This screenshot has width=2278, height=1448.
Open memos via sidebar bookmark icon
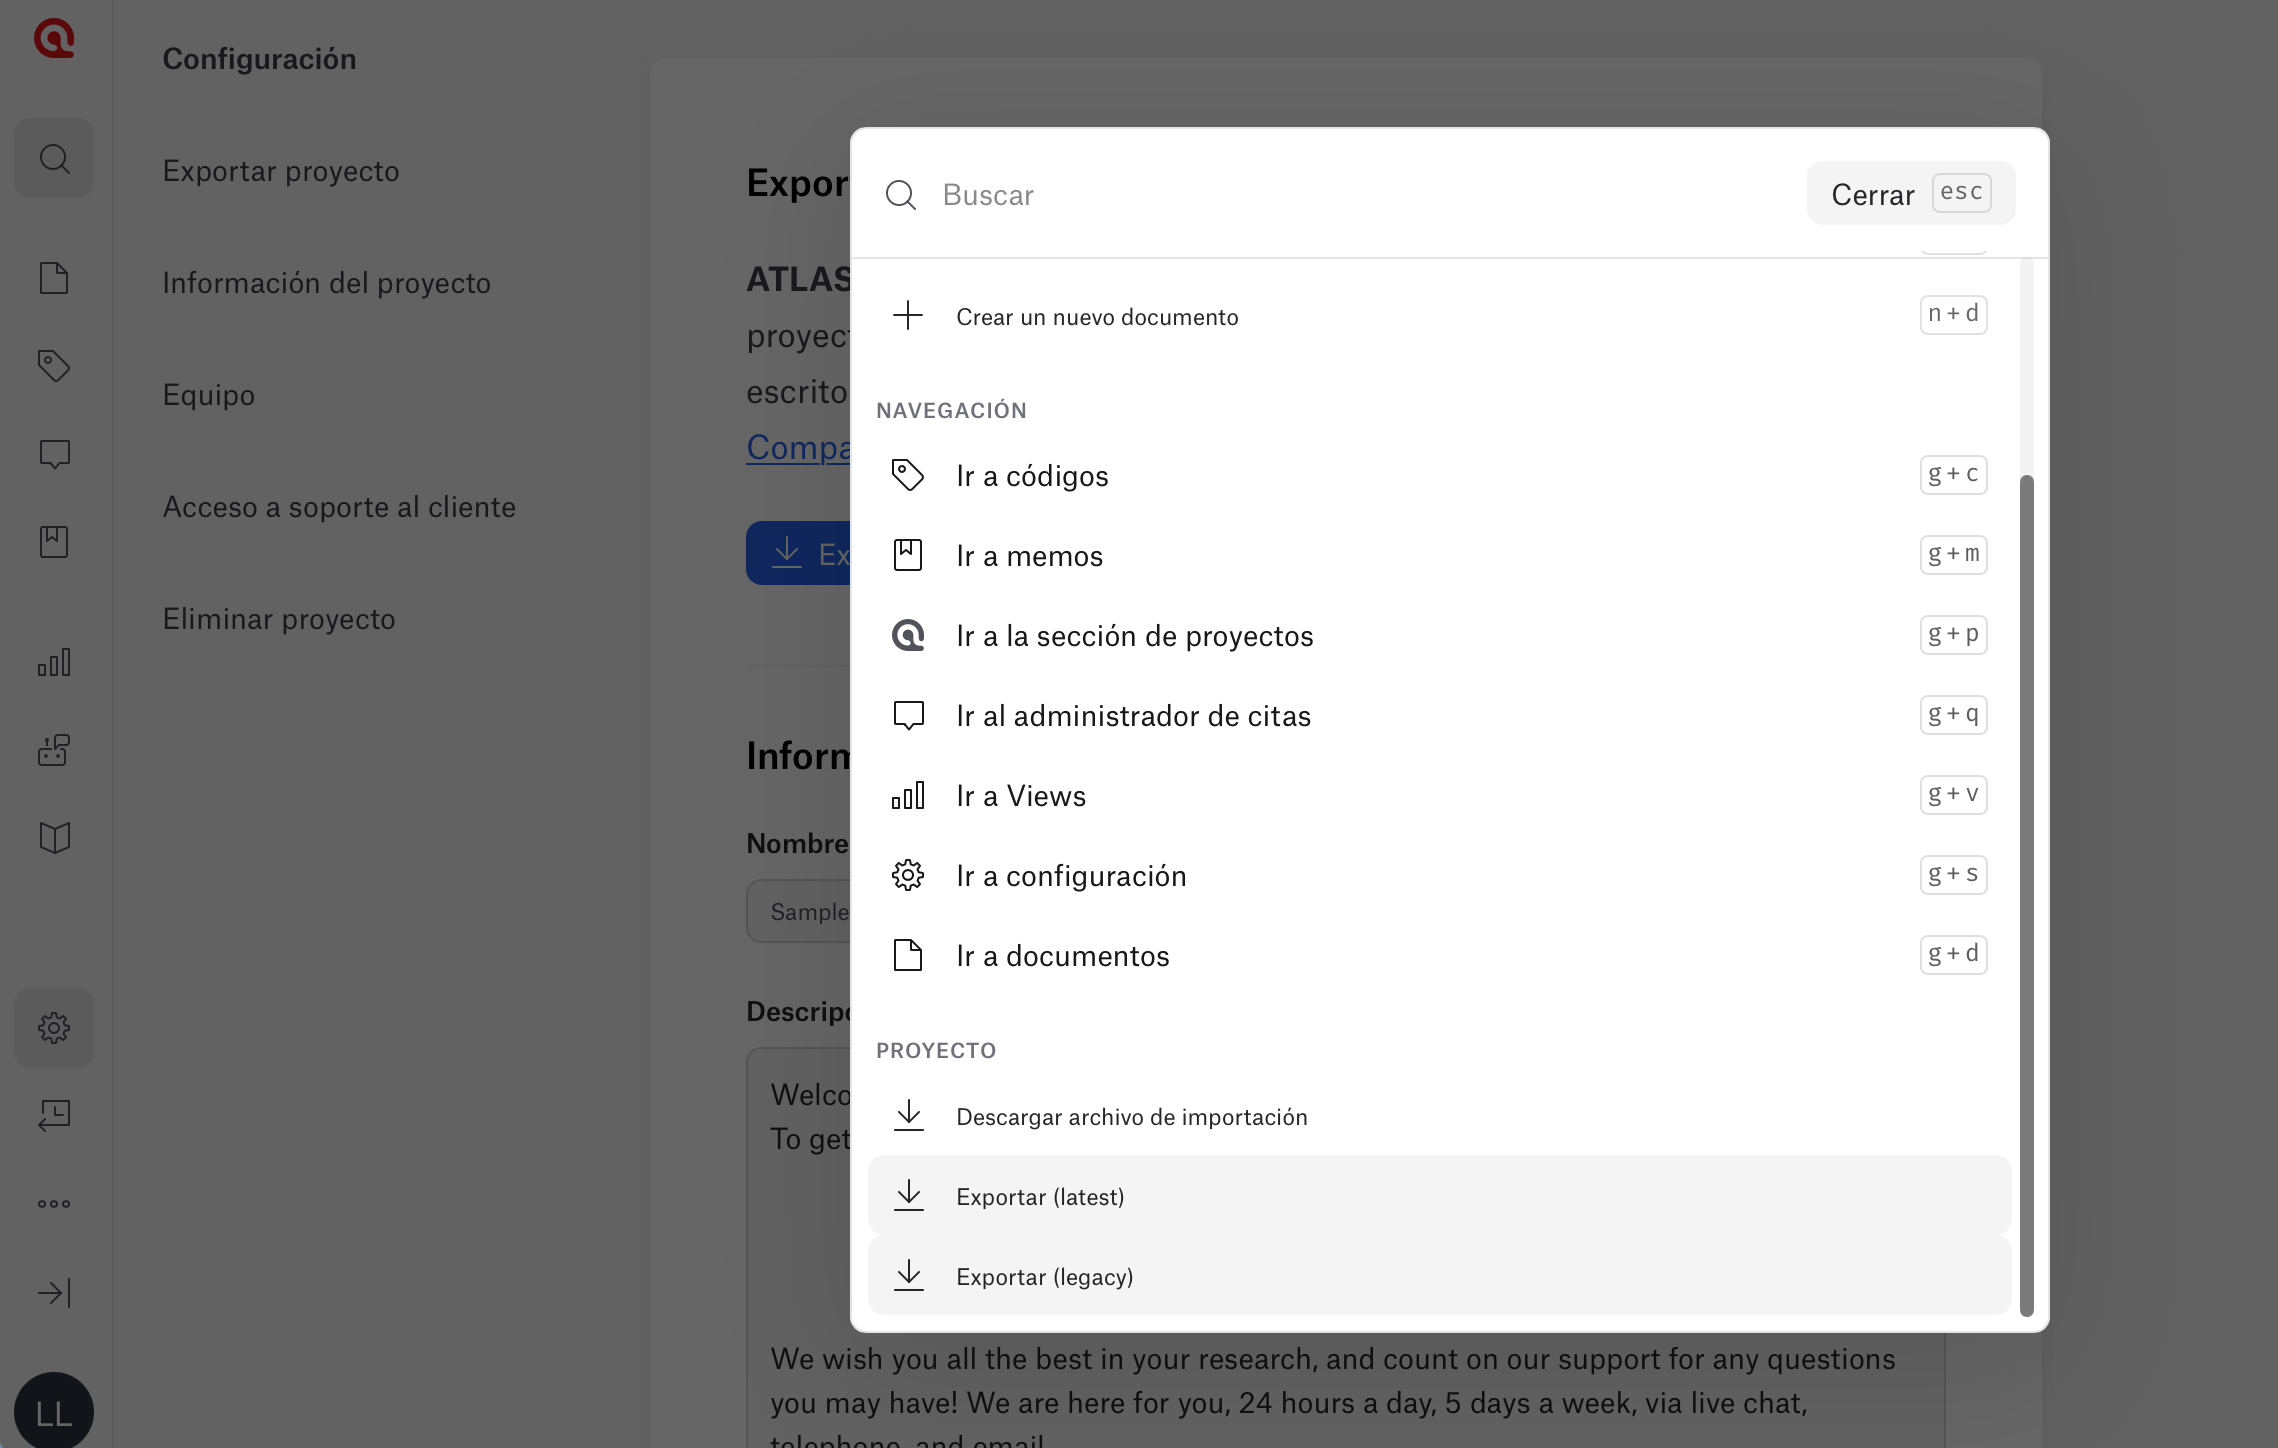54,542
